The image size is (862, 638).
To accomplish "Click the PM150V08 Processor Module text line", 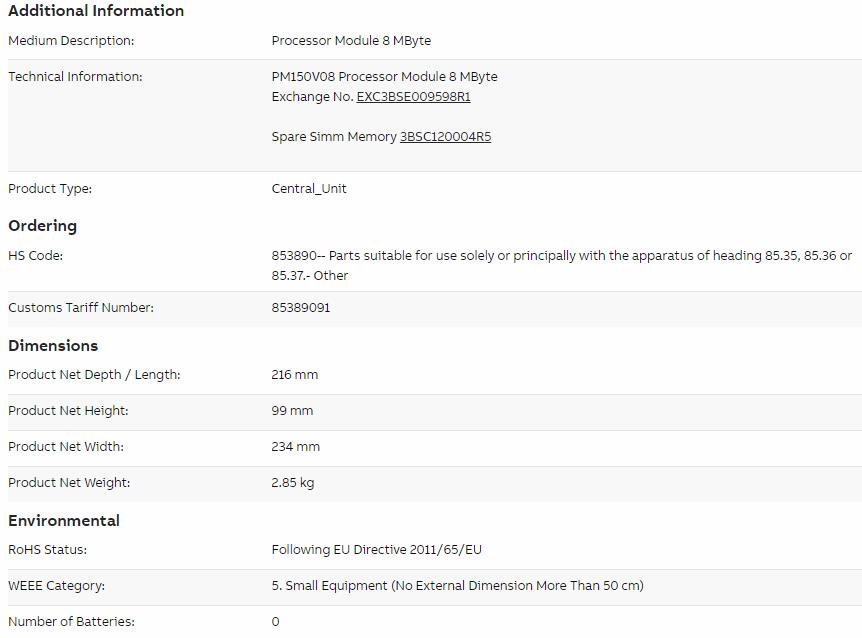I will 384,77.
